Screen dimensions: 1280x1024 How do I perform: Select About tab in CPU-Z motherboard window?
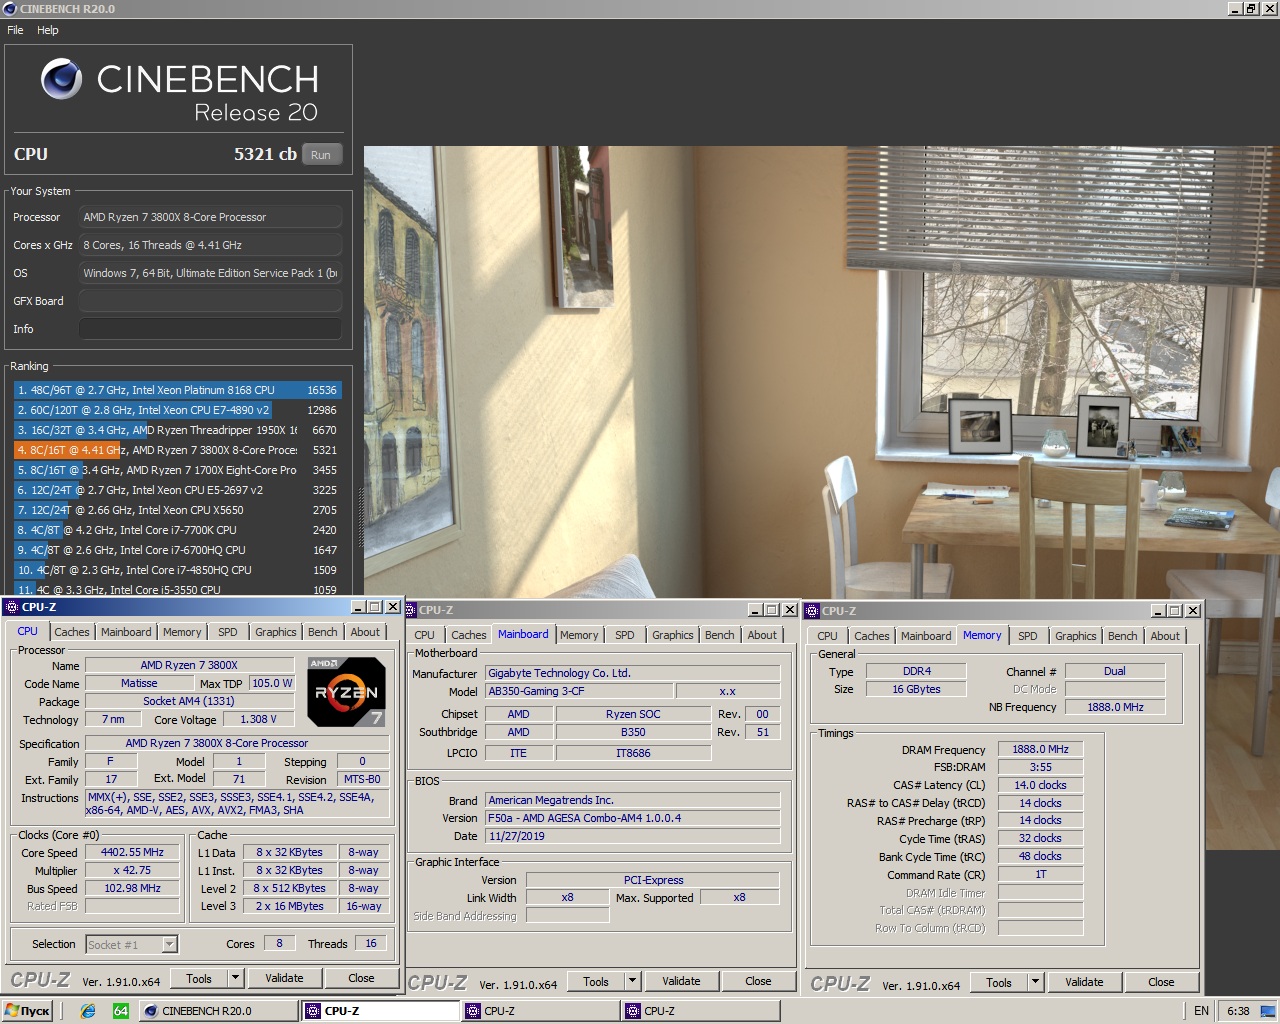(762, 635)
